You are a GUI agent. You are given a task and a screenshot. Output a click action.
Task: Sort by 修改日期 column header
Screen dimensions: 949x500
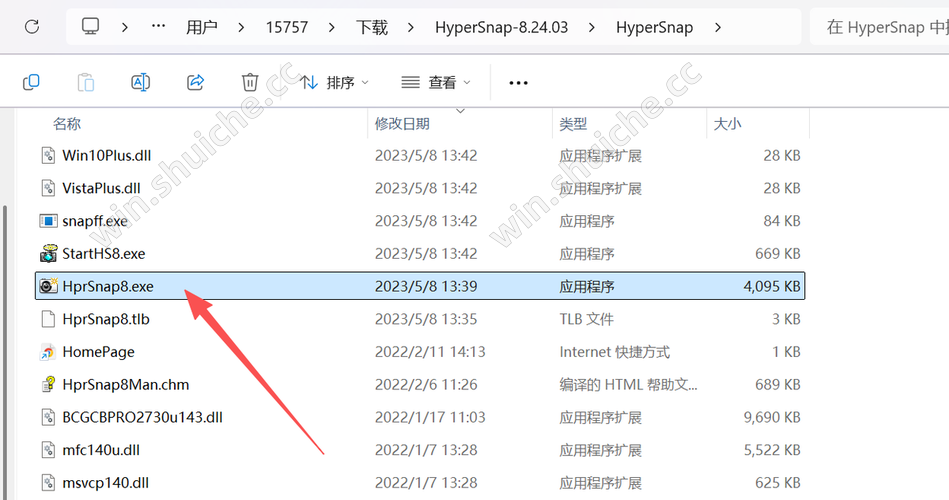point(402,124)
